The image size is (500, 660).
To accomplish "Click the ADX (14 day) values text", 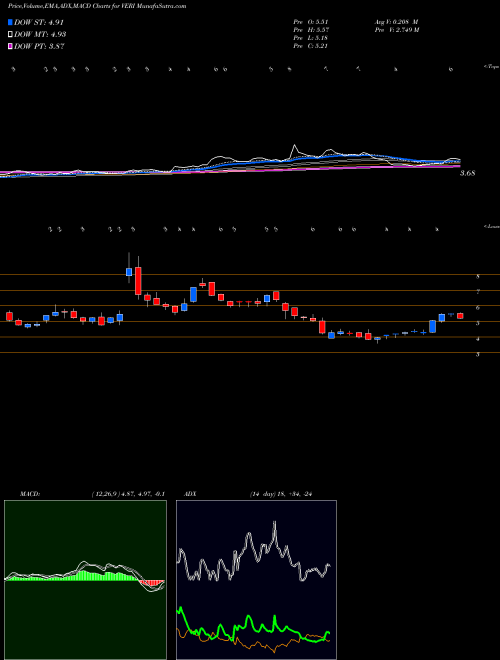I will 280,494.
